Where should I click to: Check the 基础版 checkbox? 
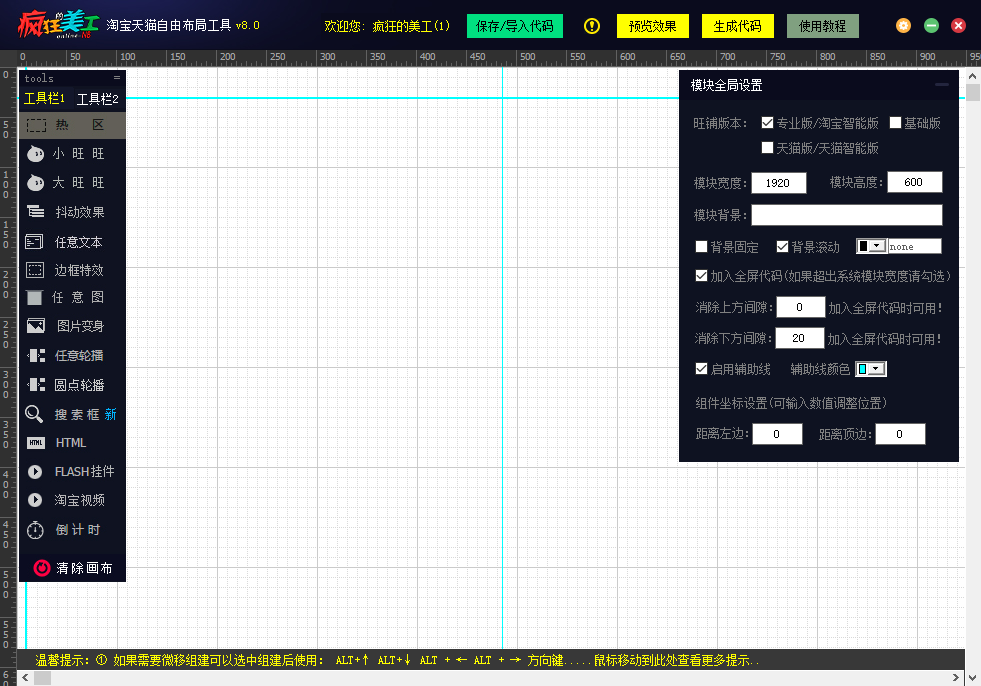(x=895, y=123)
